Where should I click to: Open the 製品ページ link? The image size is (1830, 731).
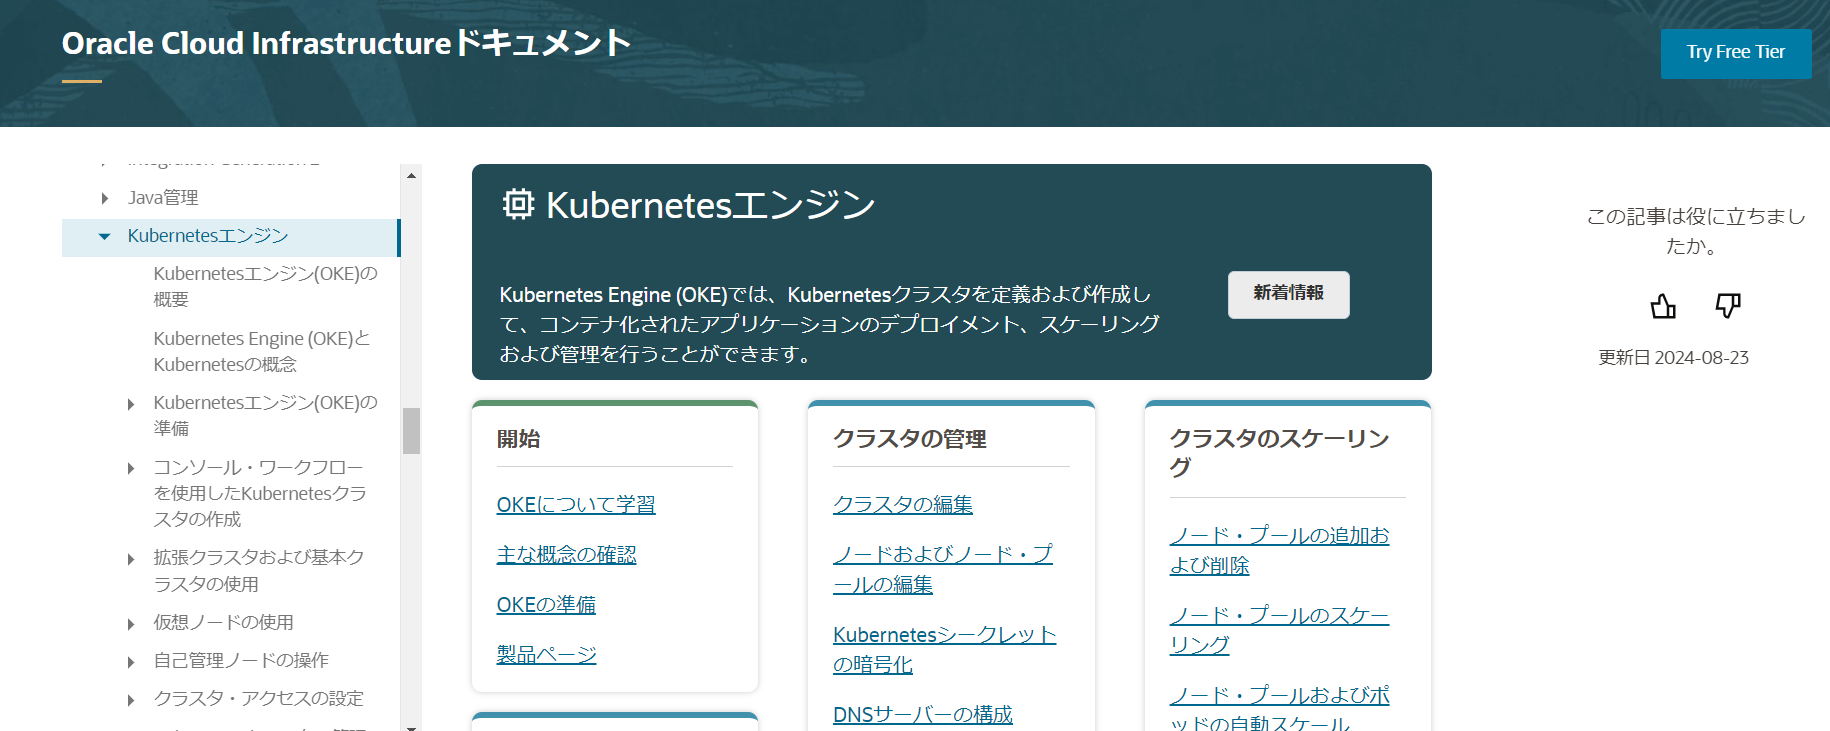[x=546, y=655]
